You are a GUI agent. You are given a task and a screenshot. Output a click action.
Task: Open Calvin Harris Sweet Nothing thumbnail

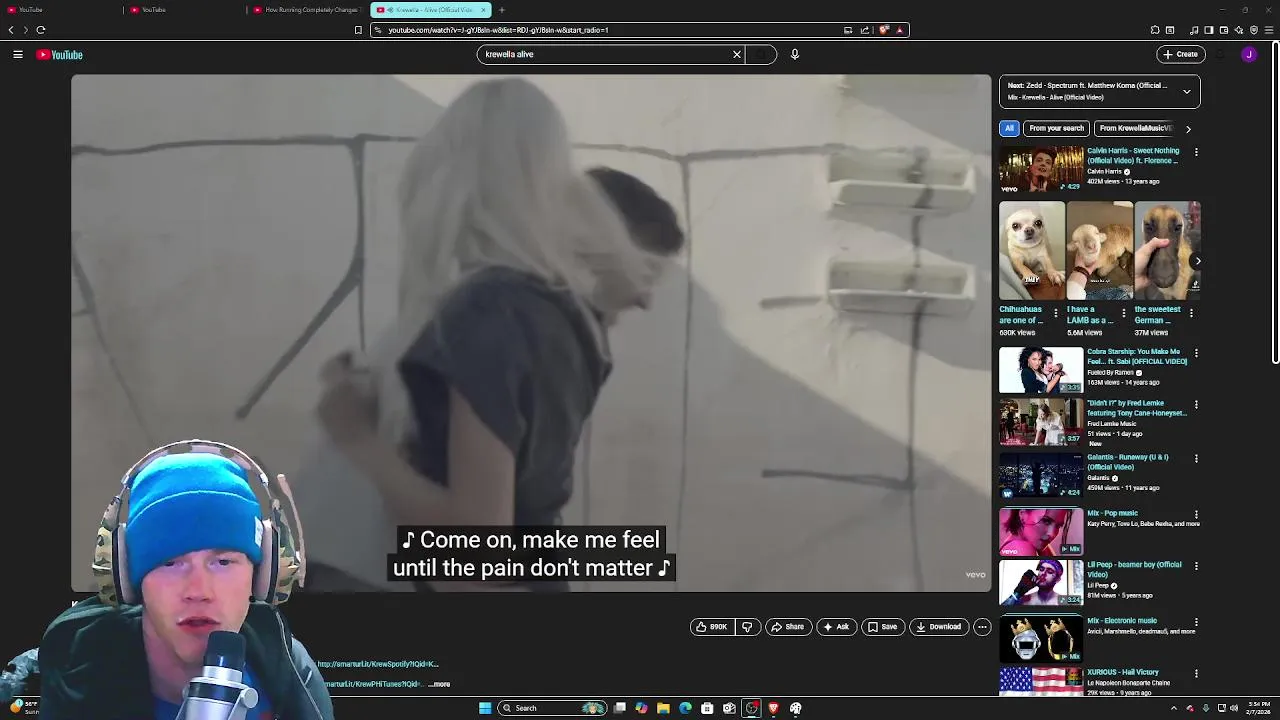point(1041,170)
